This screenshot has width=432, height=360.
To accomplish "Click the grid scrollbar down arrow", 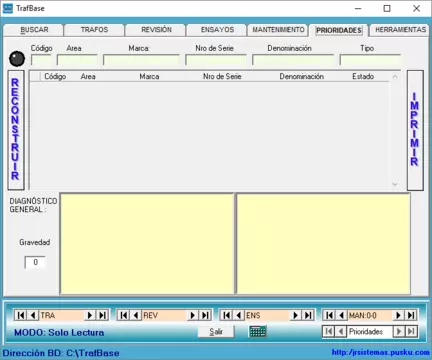I will [x=395, y=184].
